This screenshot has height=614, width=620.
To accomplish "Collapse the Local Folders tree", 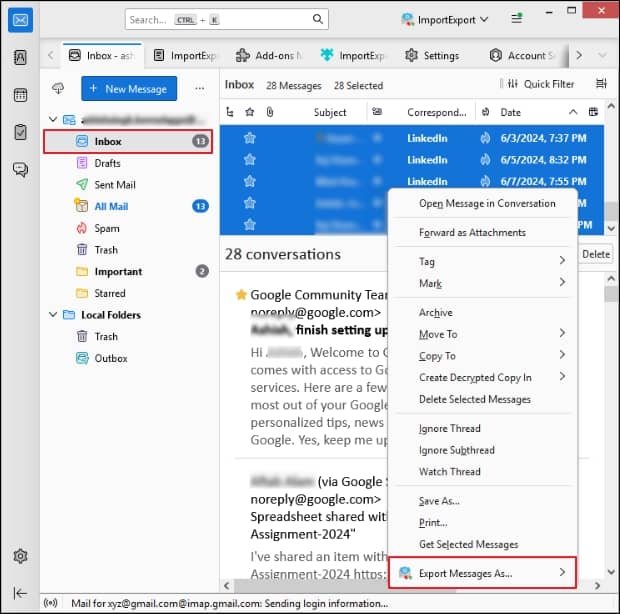I will click(x=53, y=315).
